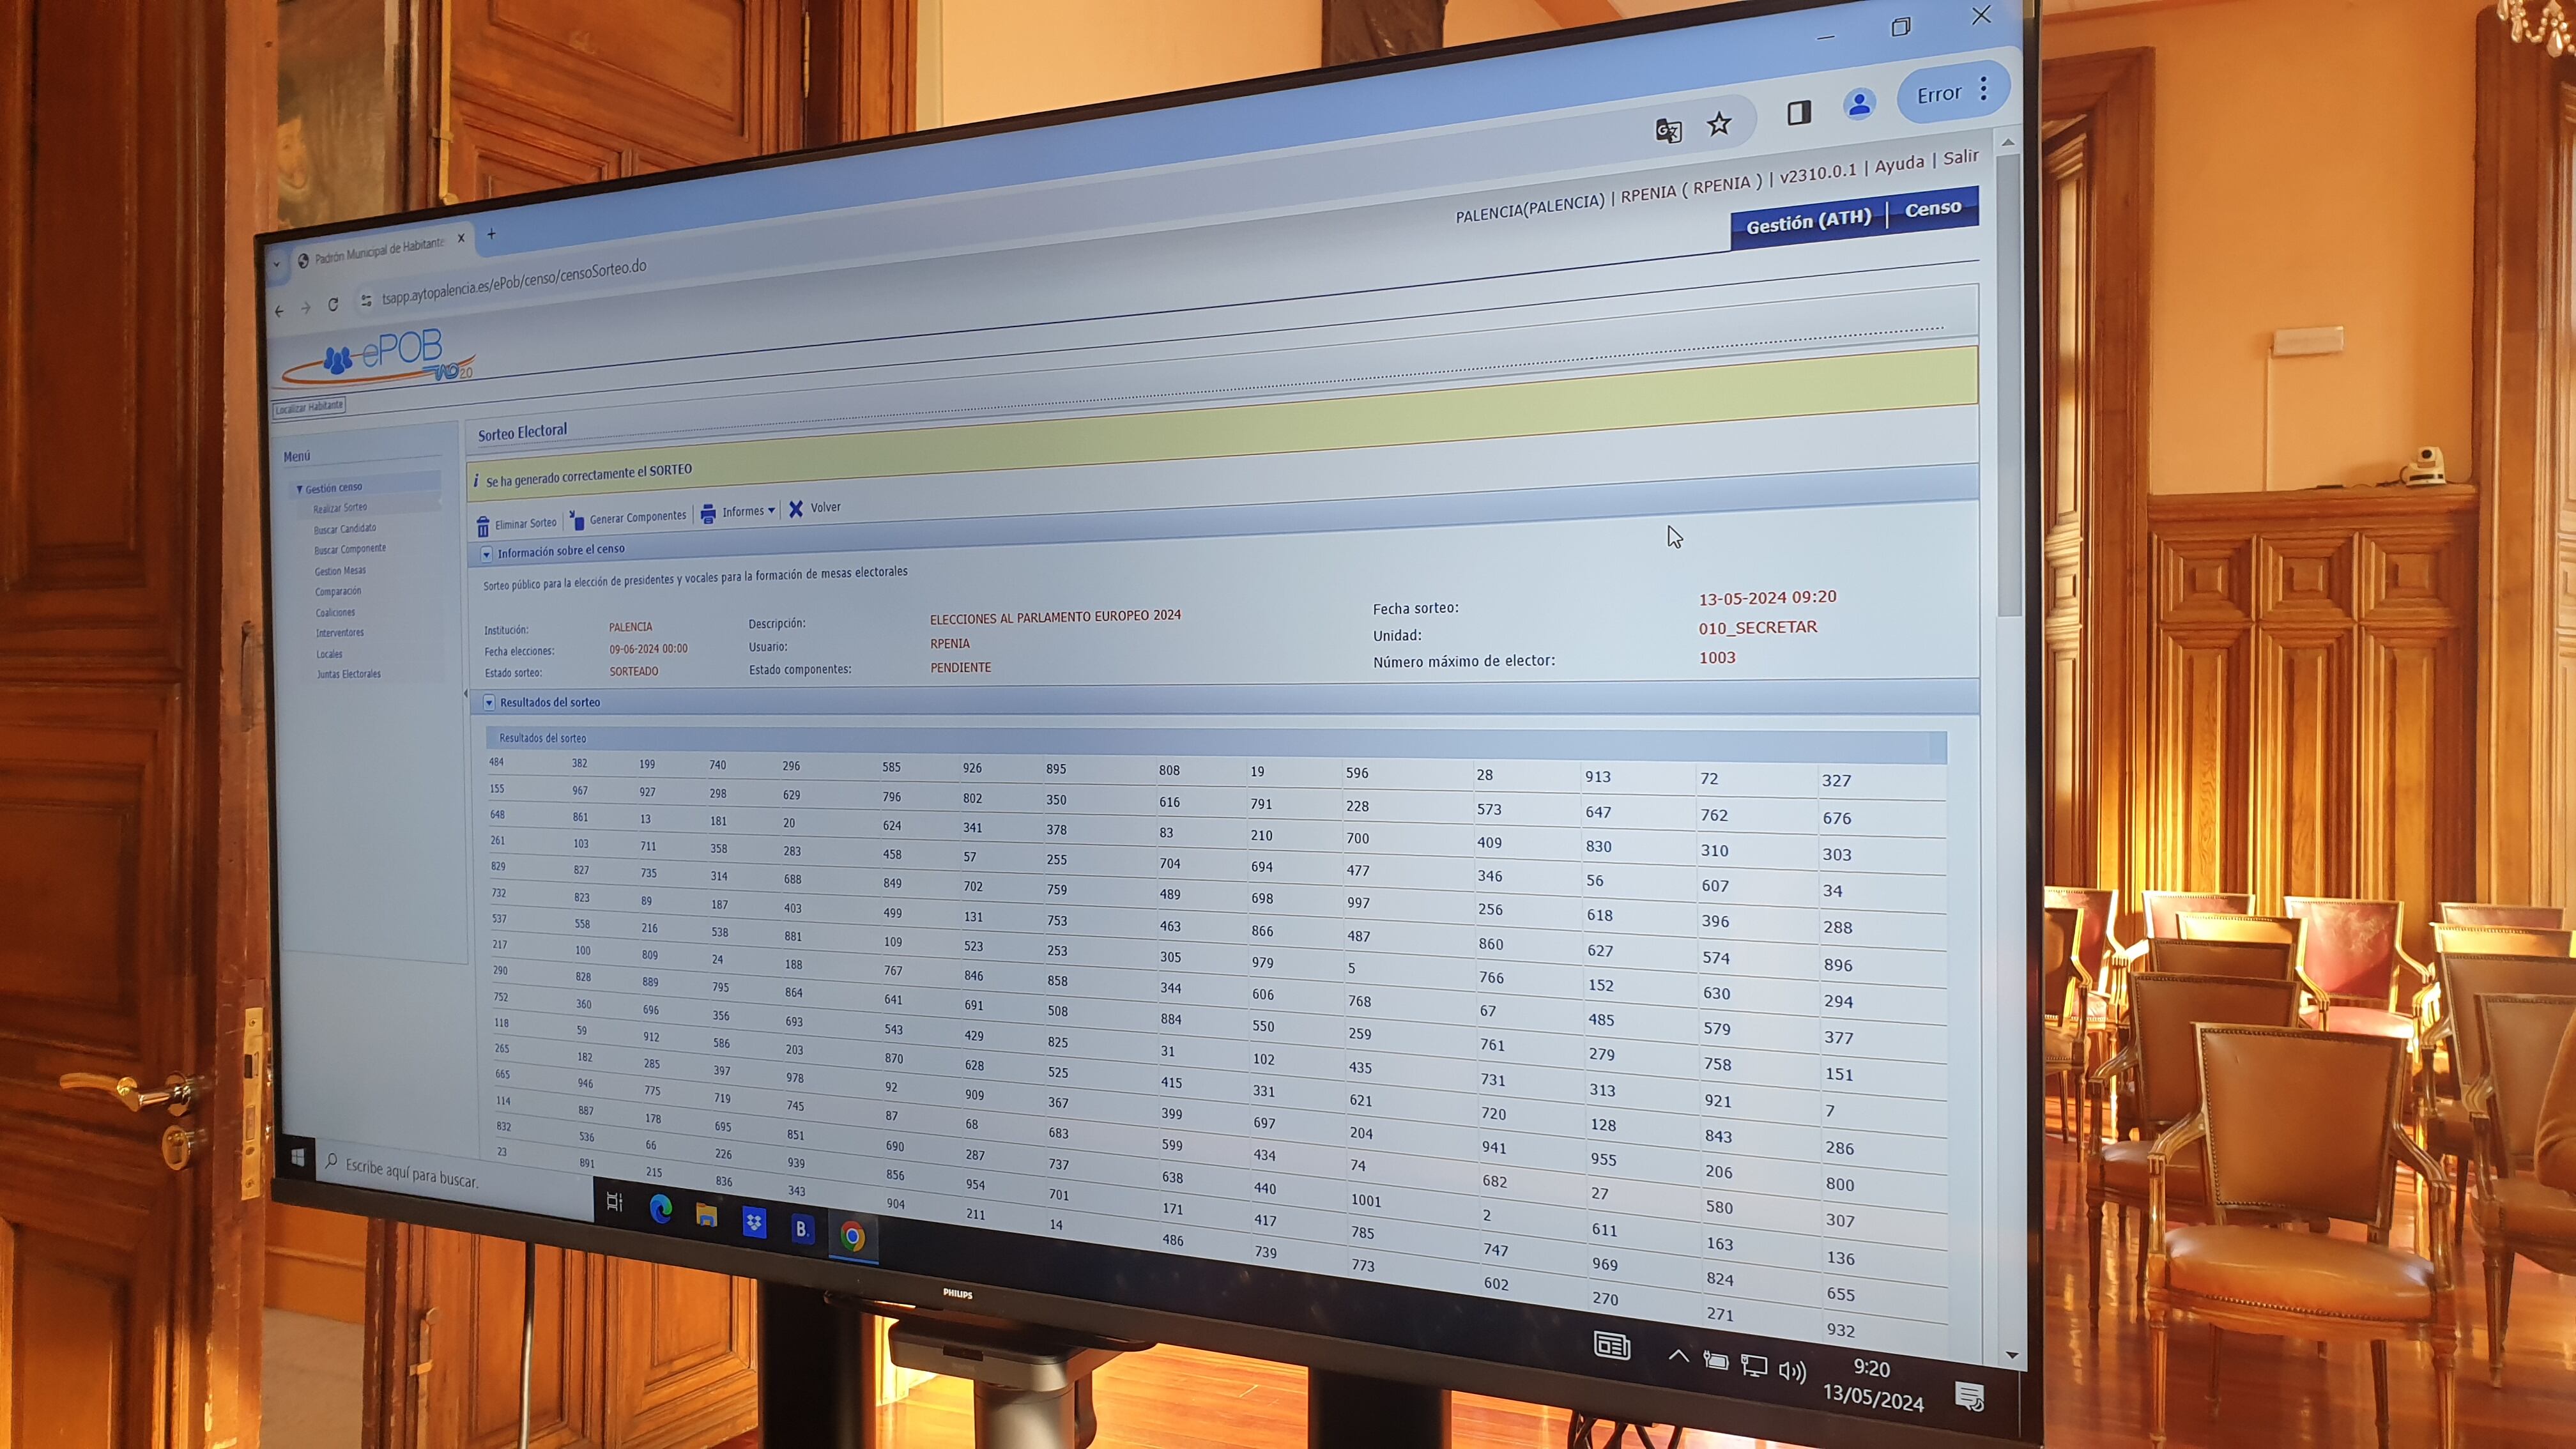
Task: Open the notification center icon
Action: tap(1969, 1396)
